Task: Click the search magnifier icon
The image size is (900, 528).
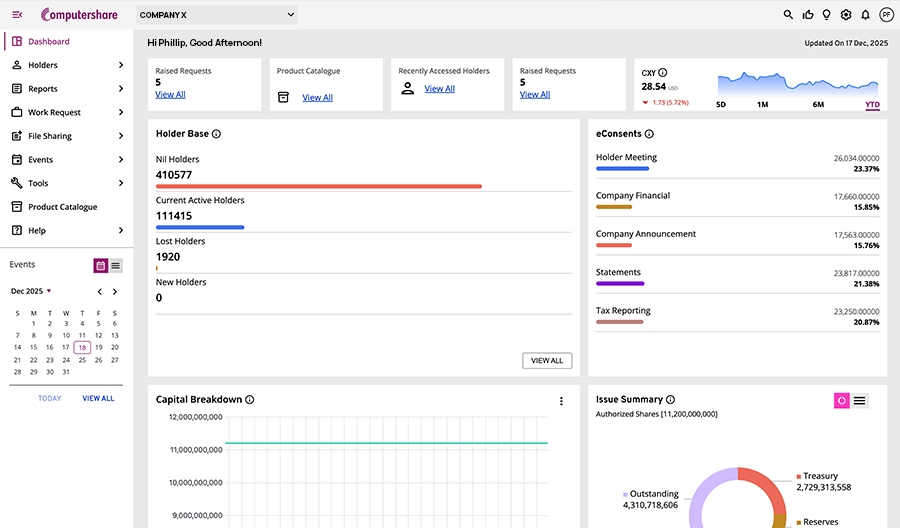Action: click(x=788, y=15)
